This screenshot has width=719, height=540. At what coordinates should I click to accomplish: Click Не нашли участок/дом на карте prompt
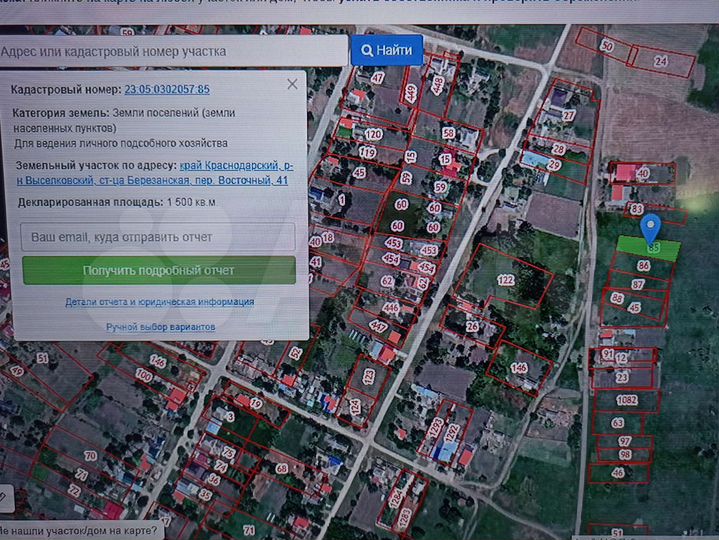77,530
